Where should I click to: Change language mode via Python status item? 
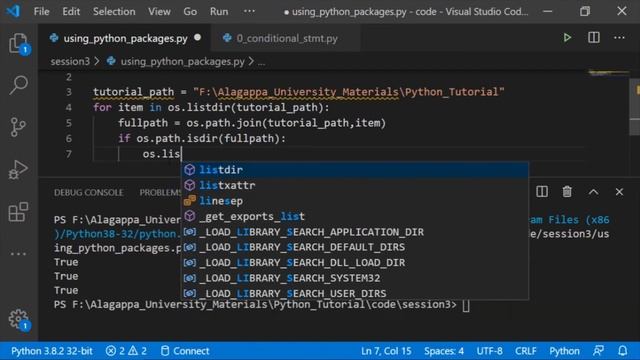tap(564, 351)
